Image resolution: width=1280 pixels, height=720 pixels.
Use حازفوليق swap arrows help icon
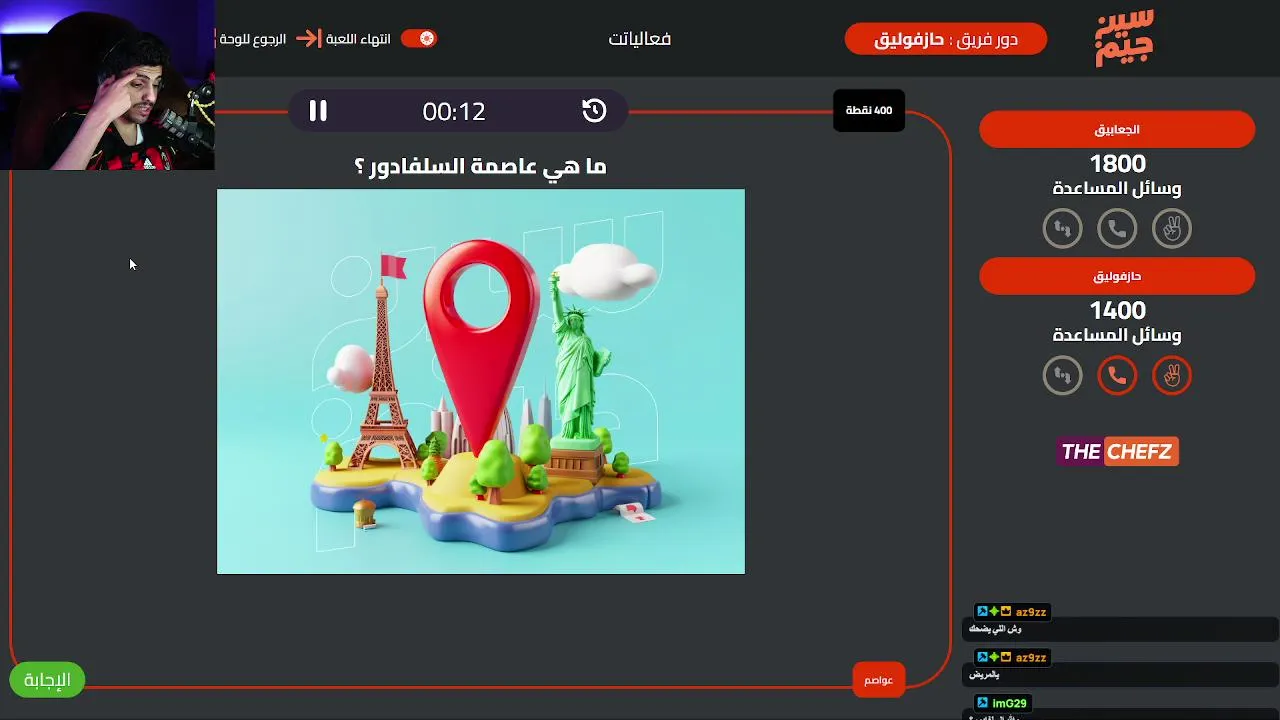coord(1062,376)
